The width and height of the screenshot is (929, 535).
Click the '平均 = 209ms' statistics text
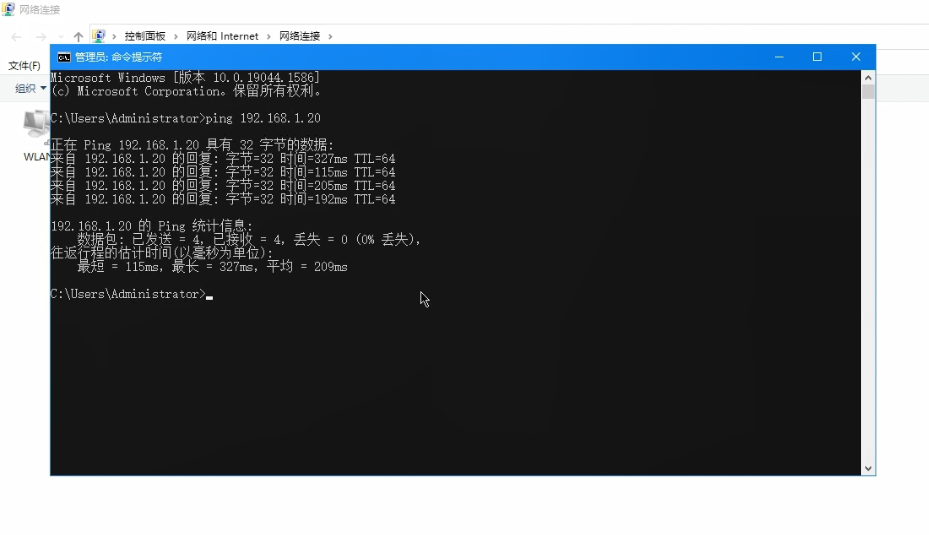pos(307,267)
